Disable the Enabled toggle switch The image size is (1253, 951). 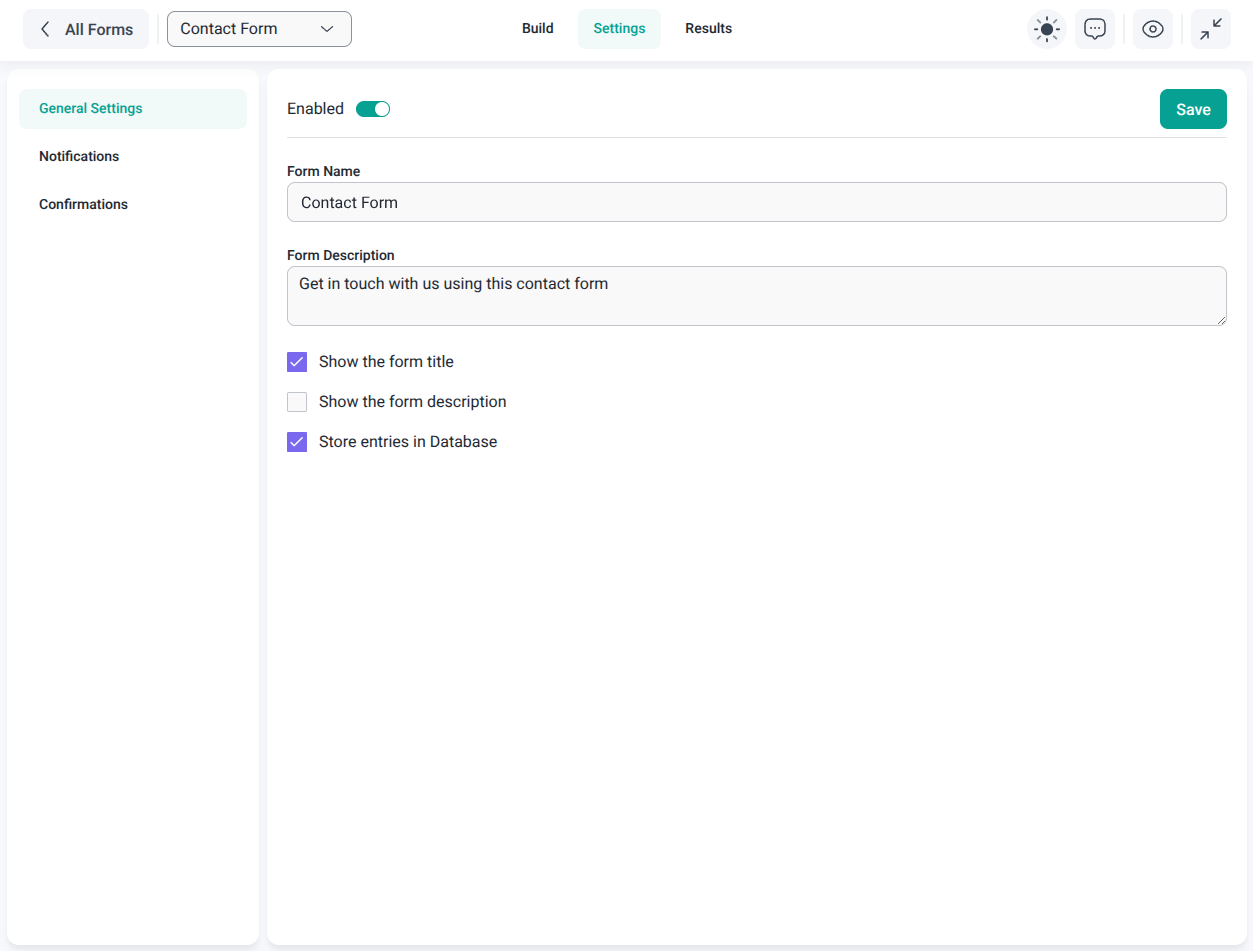(372, 108)
